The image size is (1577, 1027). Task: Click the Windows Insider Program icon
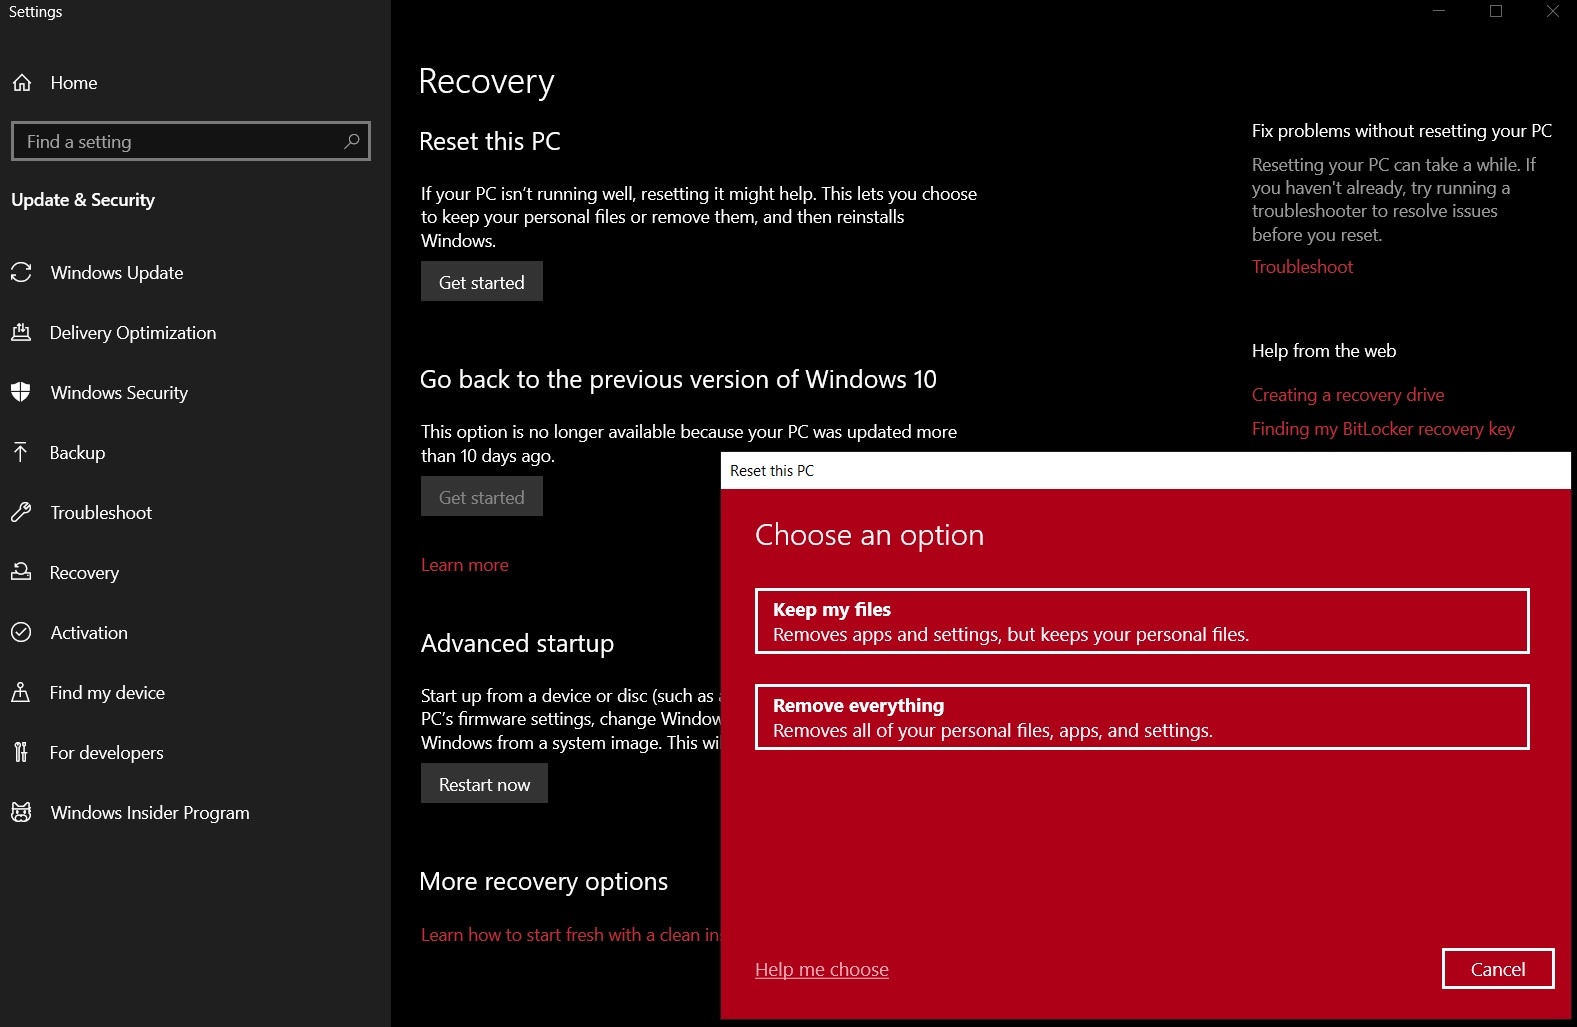[21, 812]
